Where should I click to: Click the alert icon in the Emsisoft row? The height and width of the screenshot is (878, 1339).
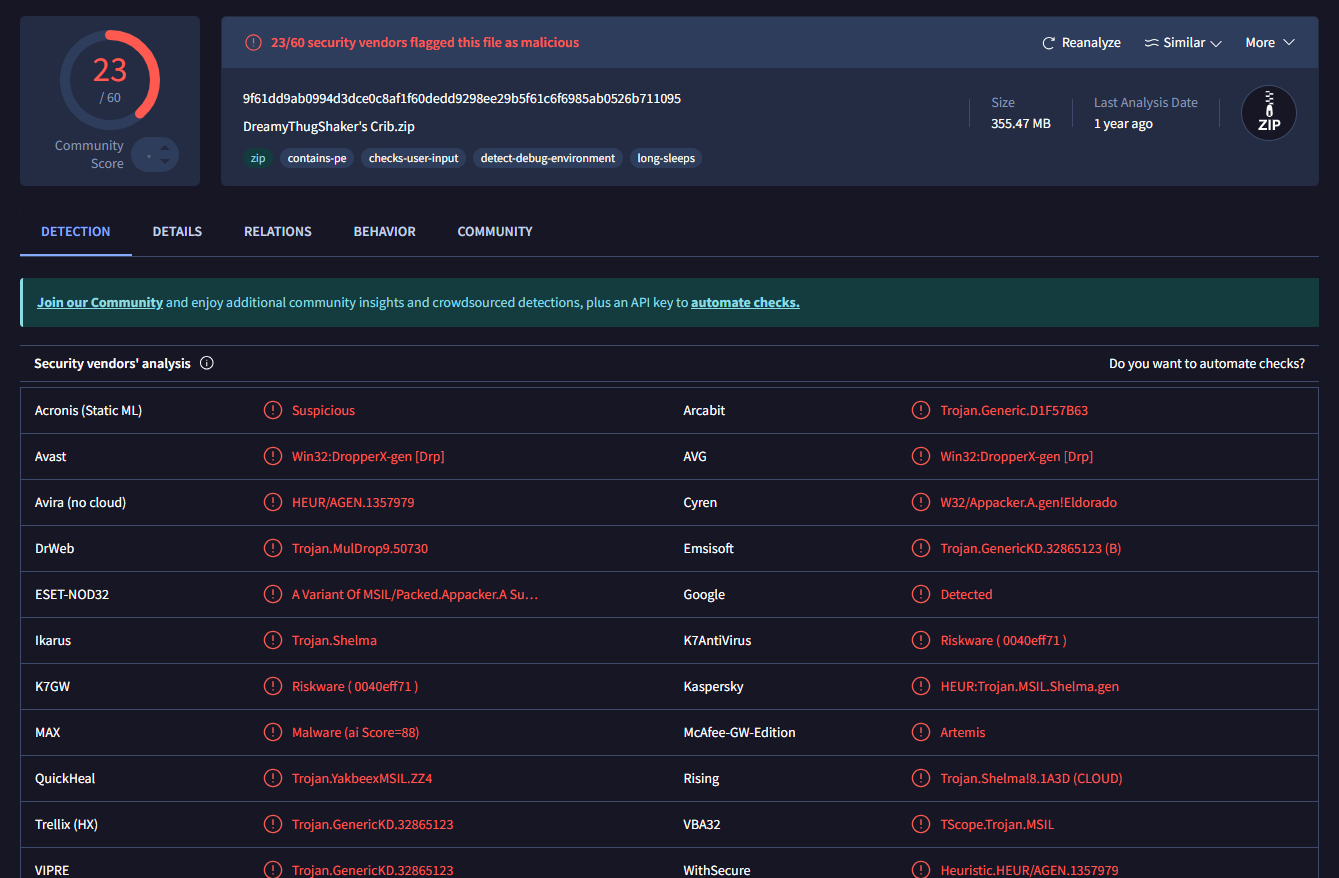click(921, 548)
